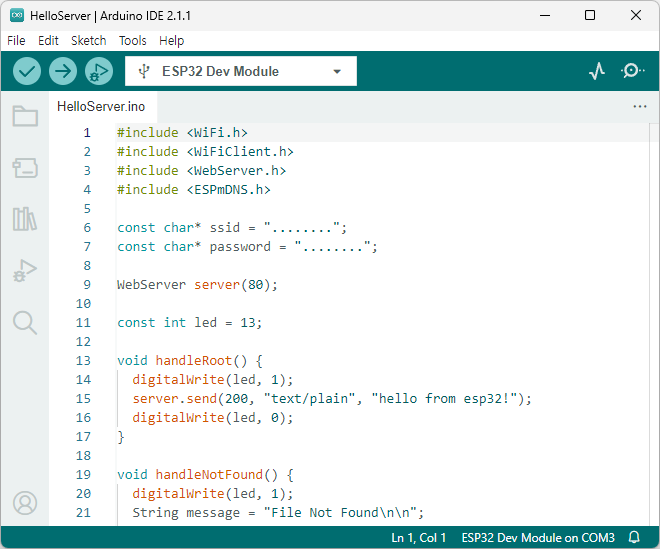Click line number 13 in gutter
Viewport: 660px width, 549px height.
click(83, 361)
